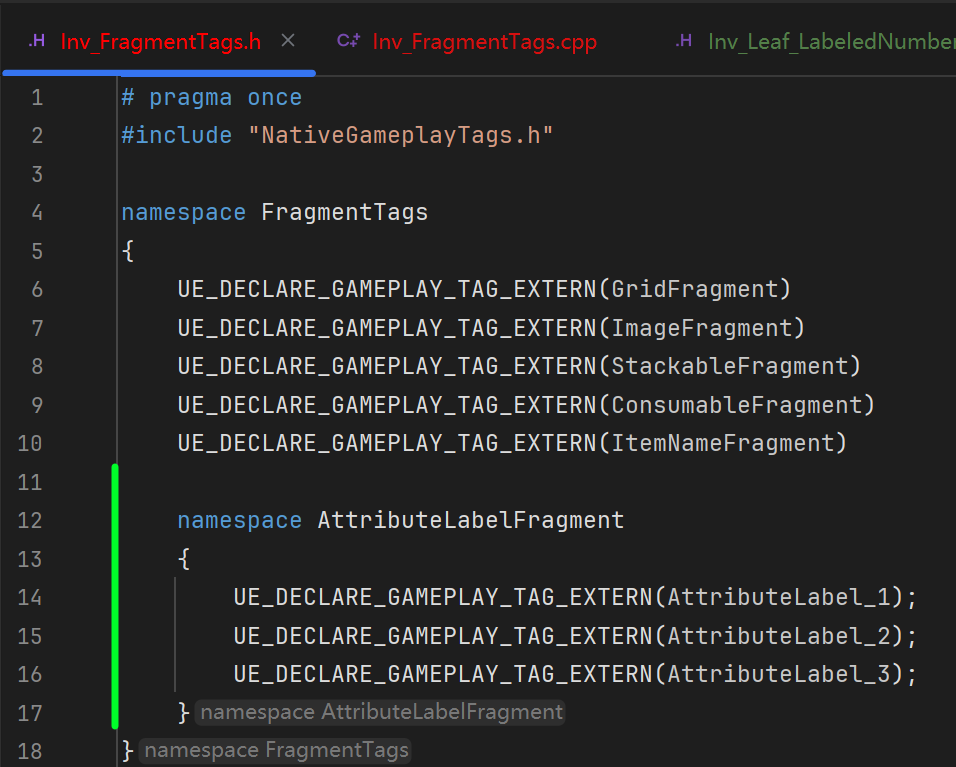Open the Inv_Leaf_LabeledNumber header tab
The width and height of the screenshot is (956, 767).
pos(832,41)
